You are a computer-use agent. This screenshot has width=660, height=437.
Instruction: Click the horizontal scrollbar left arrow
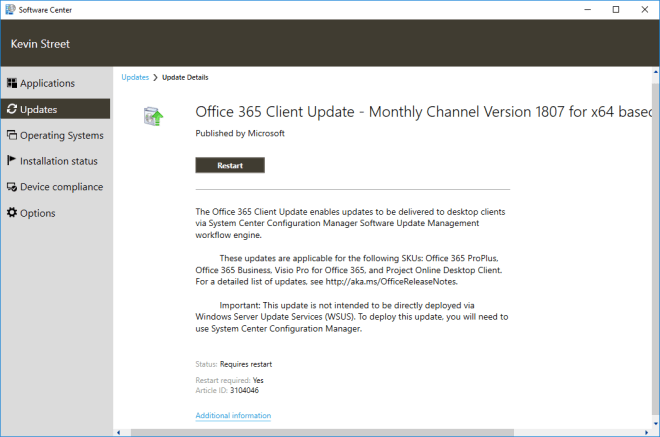coord(119,432)
